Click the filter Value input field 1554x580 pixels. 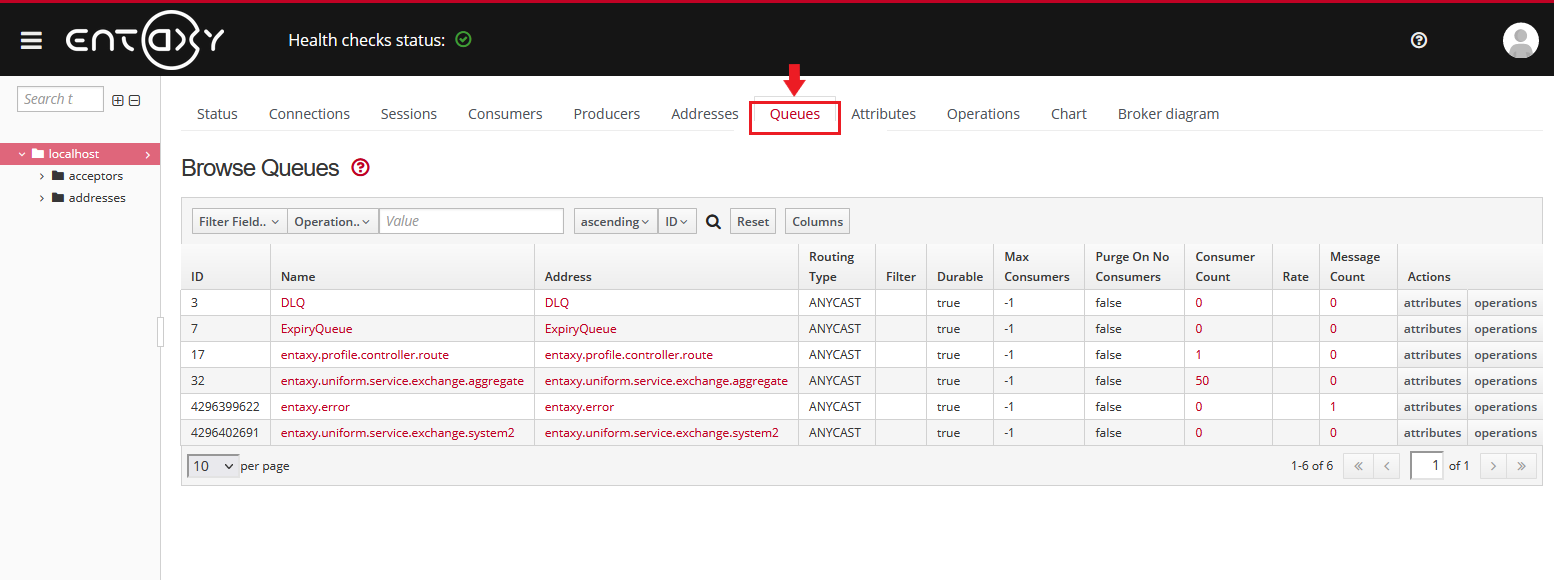(471, 222)
